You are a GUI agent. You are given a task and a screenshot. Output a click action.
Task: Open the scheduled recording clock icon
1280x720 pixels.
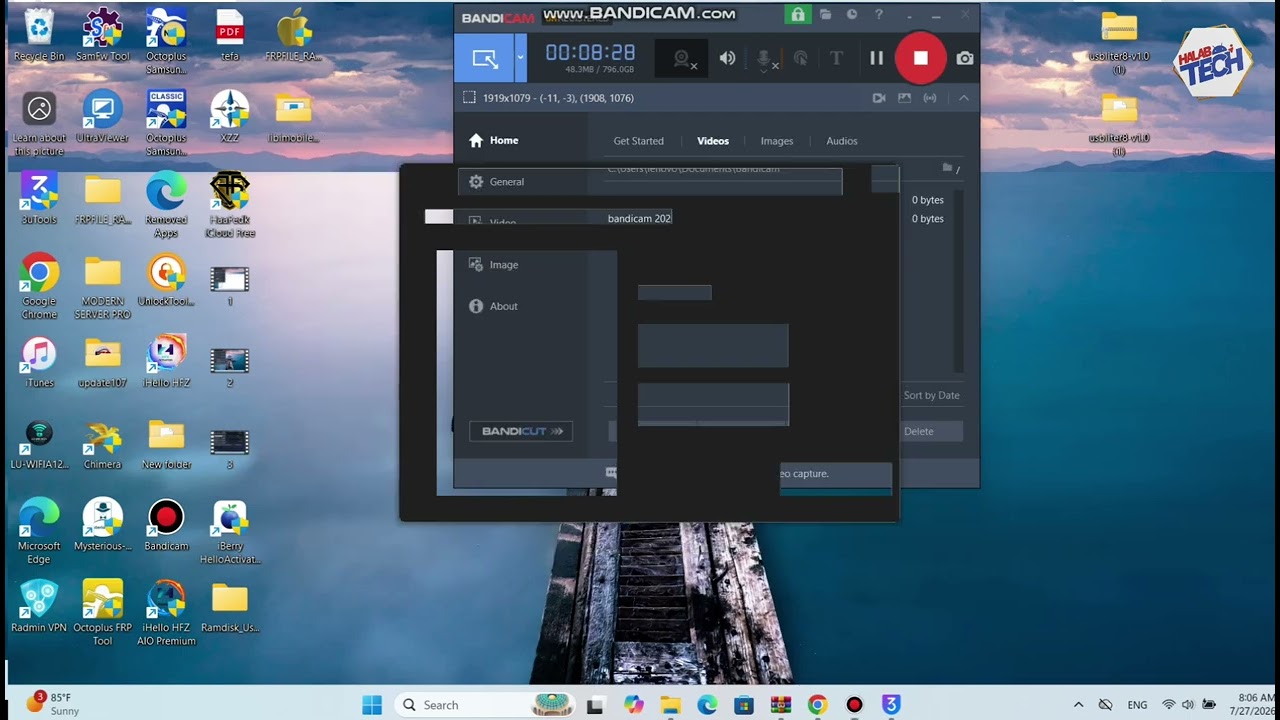tap(852, 15)
